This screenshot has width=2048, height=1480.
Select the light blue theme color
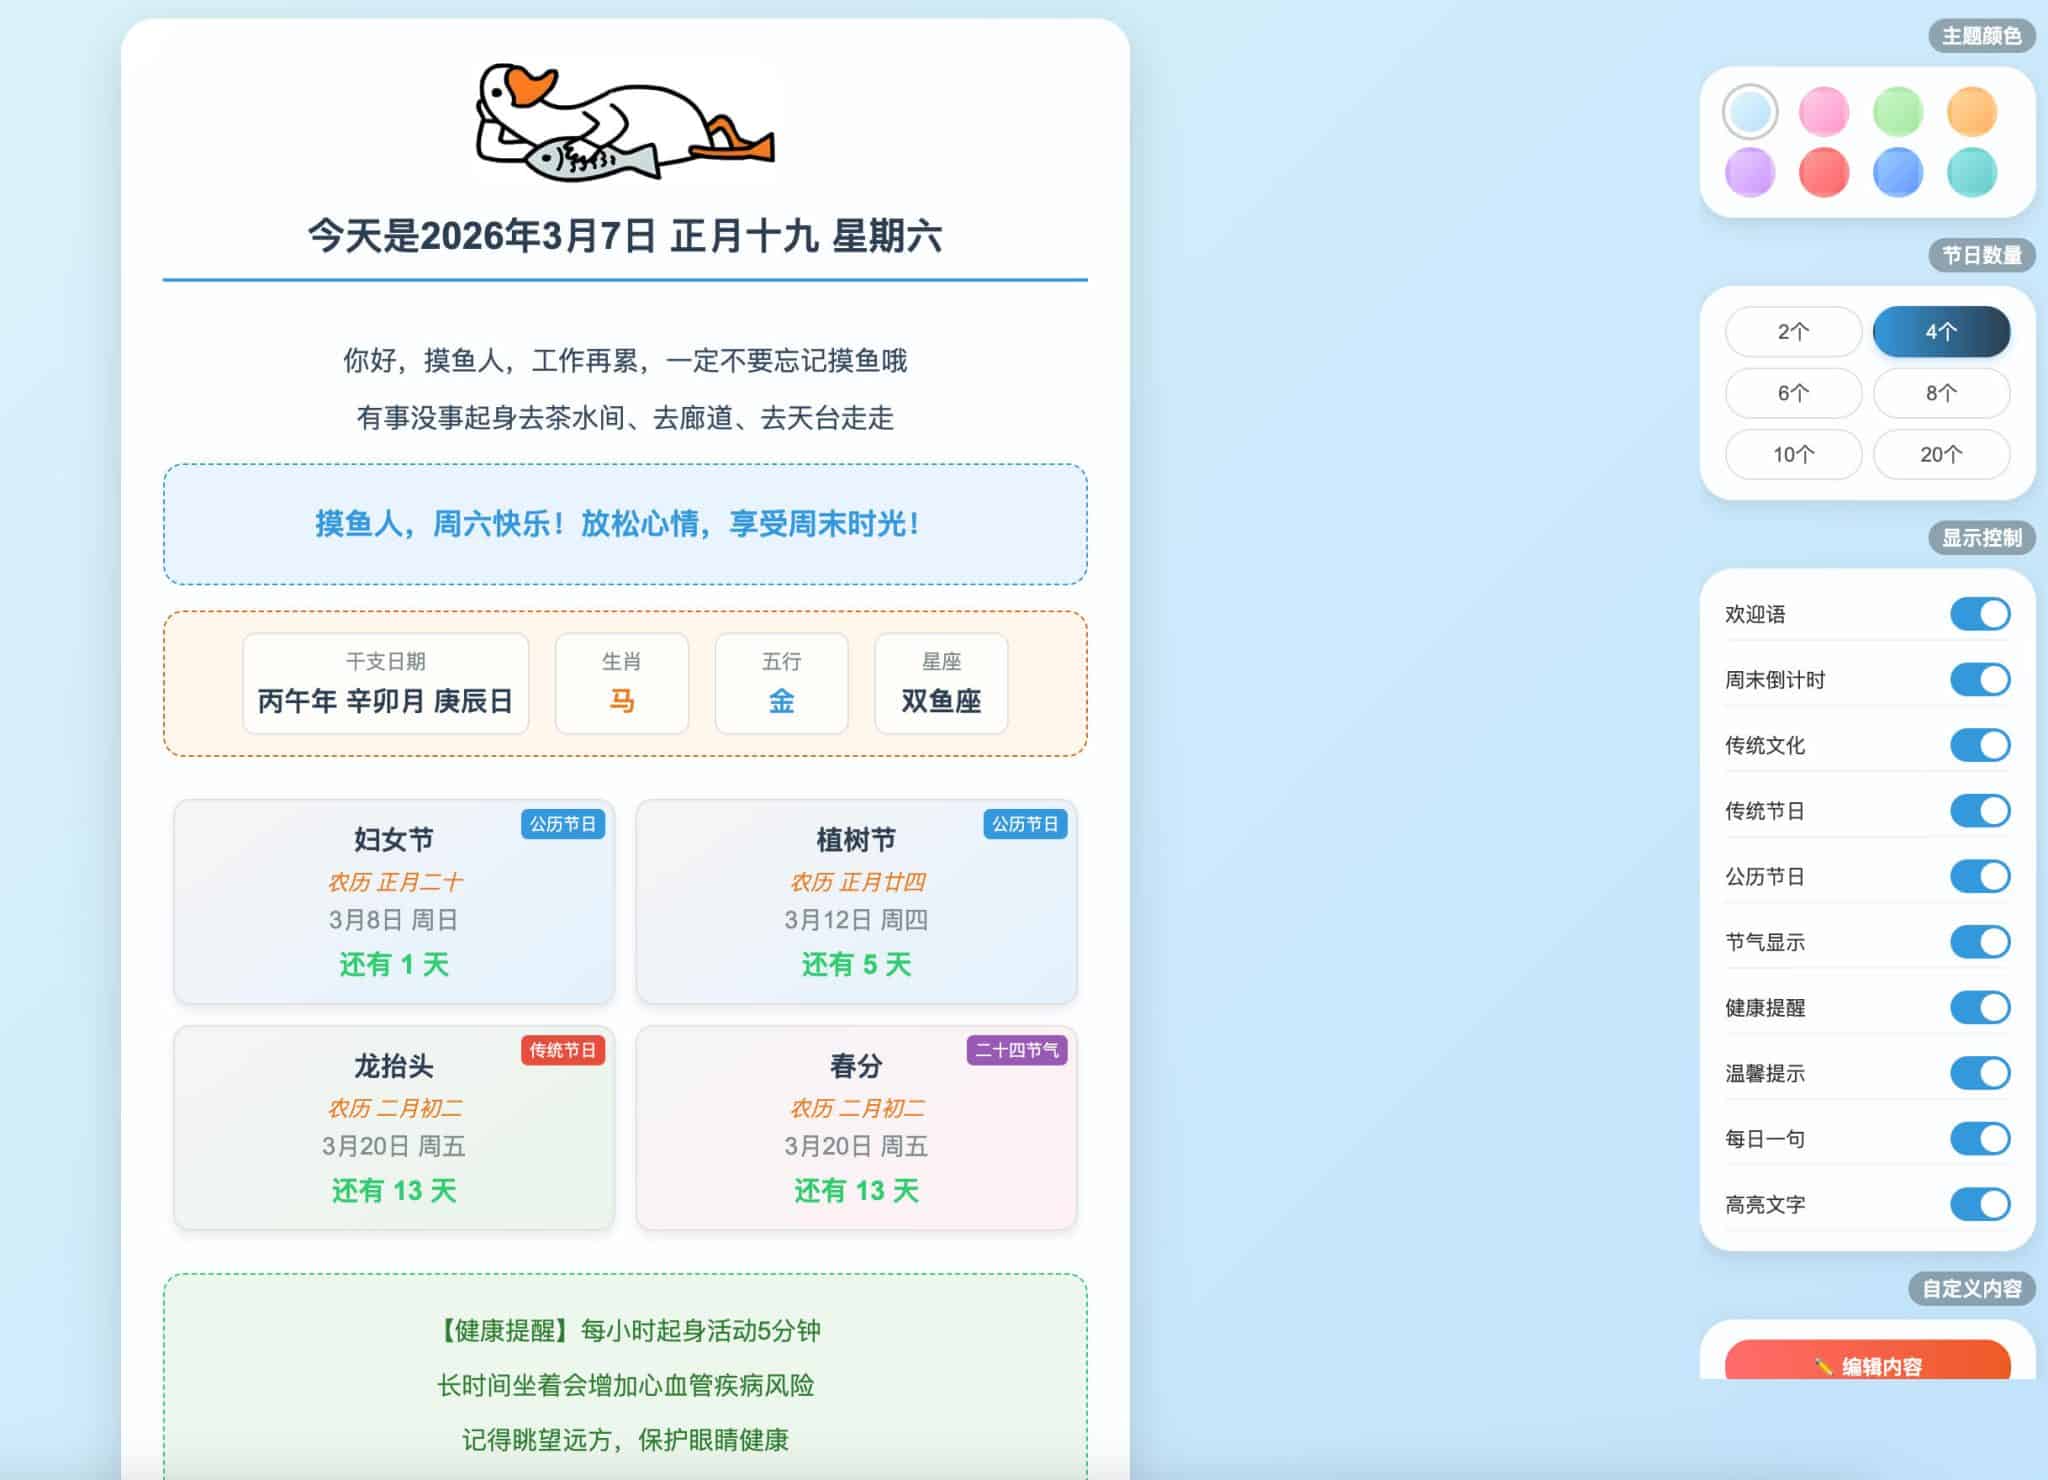(x=1750, y=111)
